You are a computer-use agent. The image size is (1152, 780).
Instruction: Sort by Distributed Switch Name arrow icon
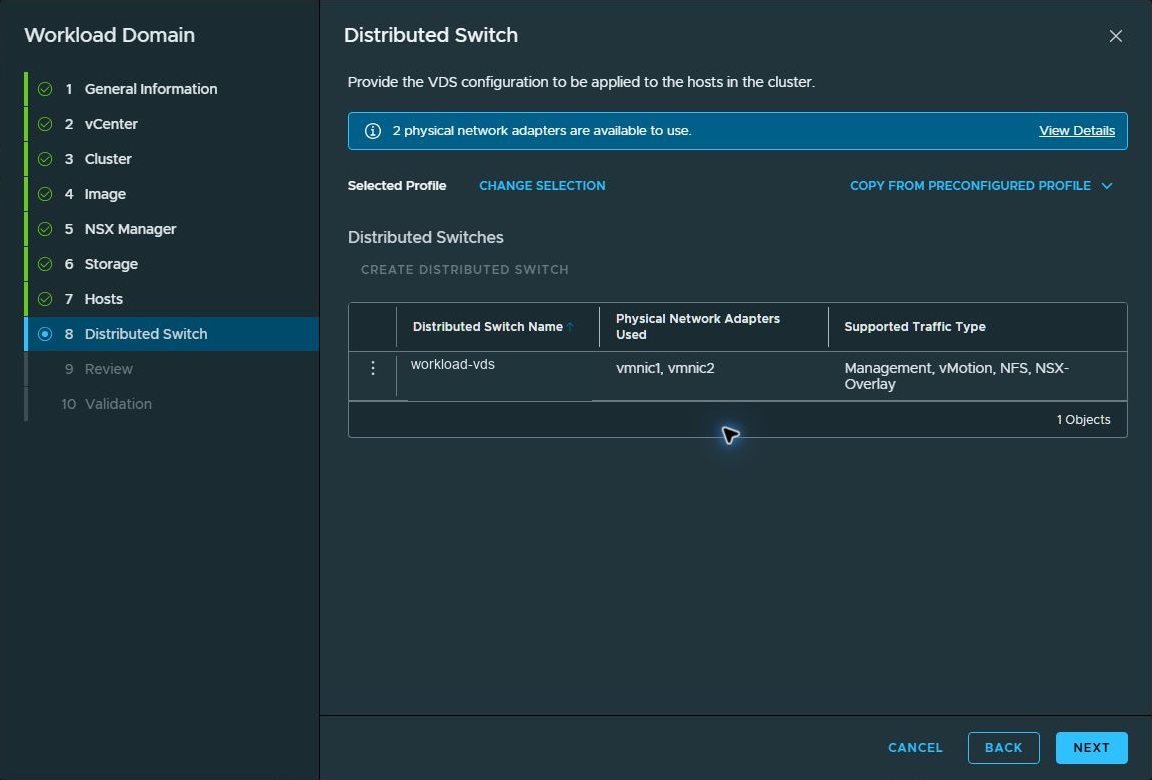click(x=570, y=327)
